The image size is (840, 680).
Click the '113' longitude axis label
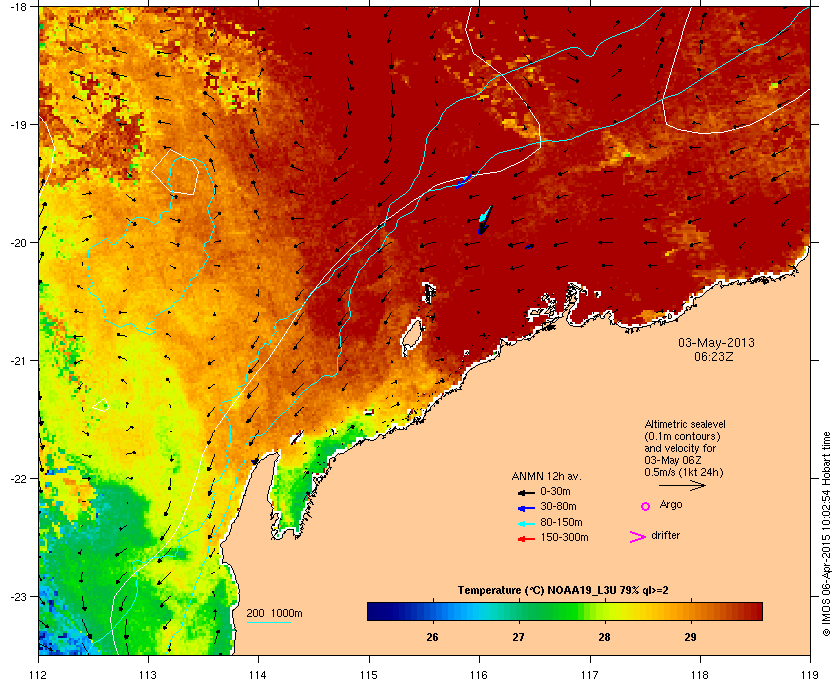pos(148,674)
